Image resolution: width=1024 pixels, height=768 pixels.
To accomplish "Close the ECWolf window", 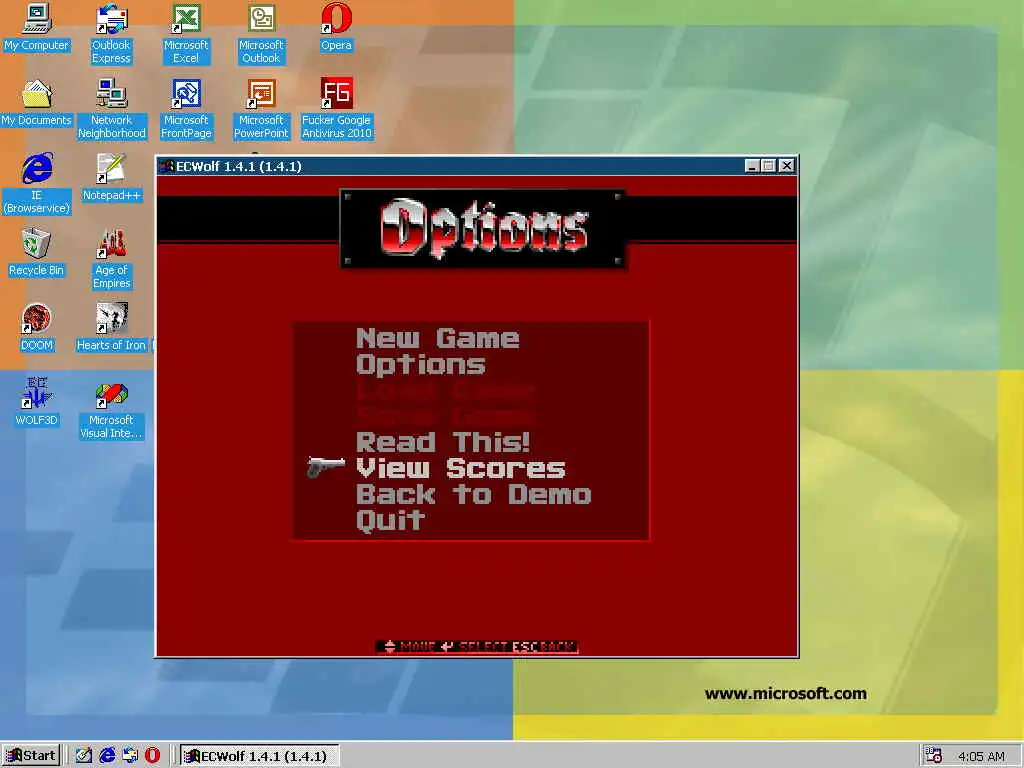I will coord(787,166).
